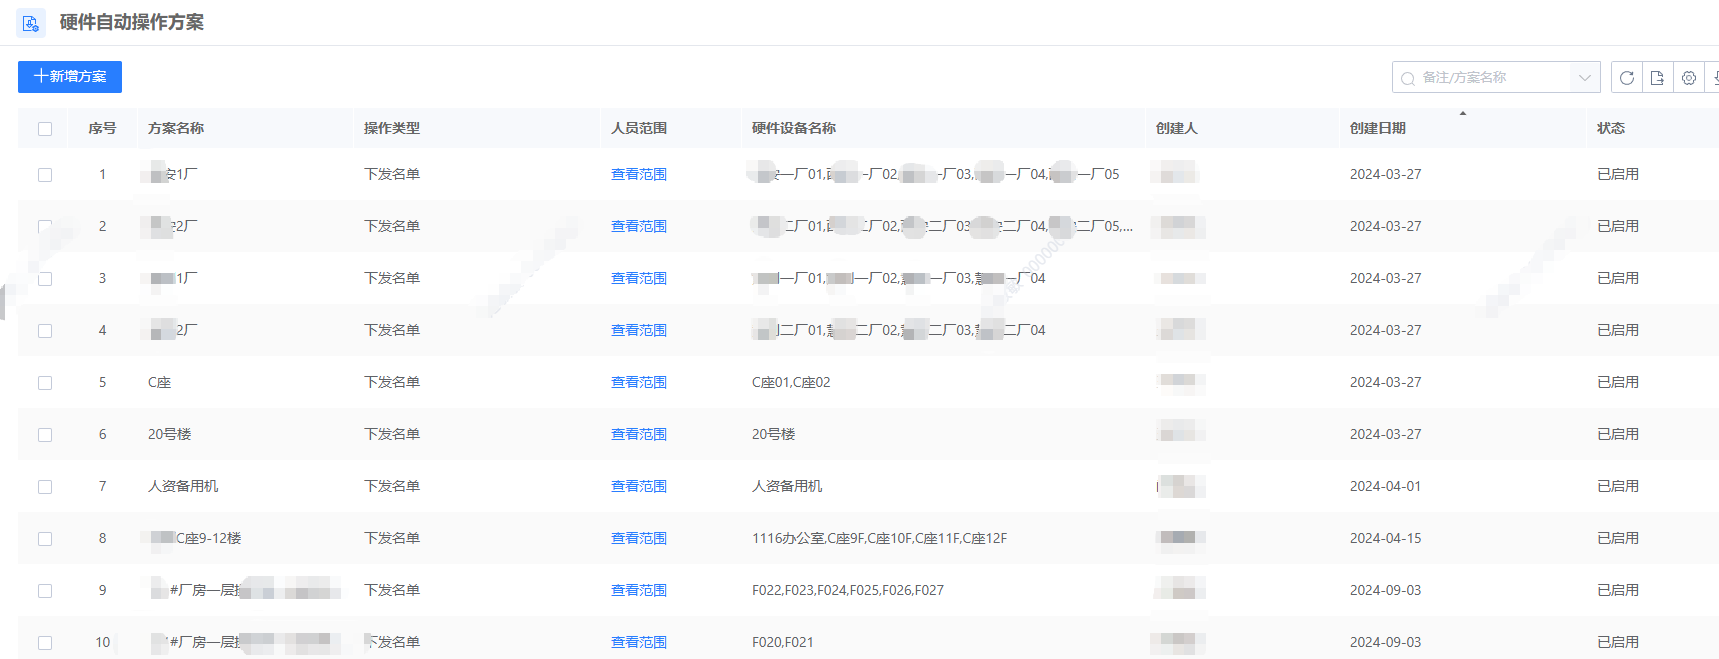The image size is (1719, 659).
Task: Click the 方案名称 column header
Action: [176, 129]
